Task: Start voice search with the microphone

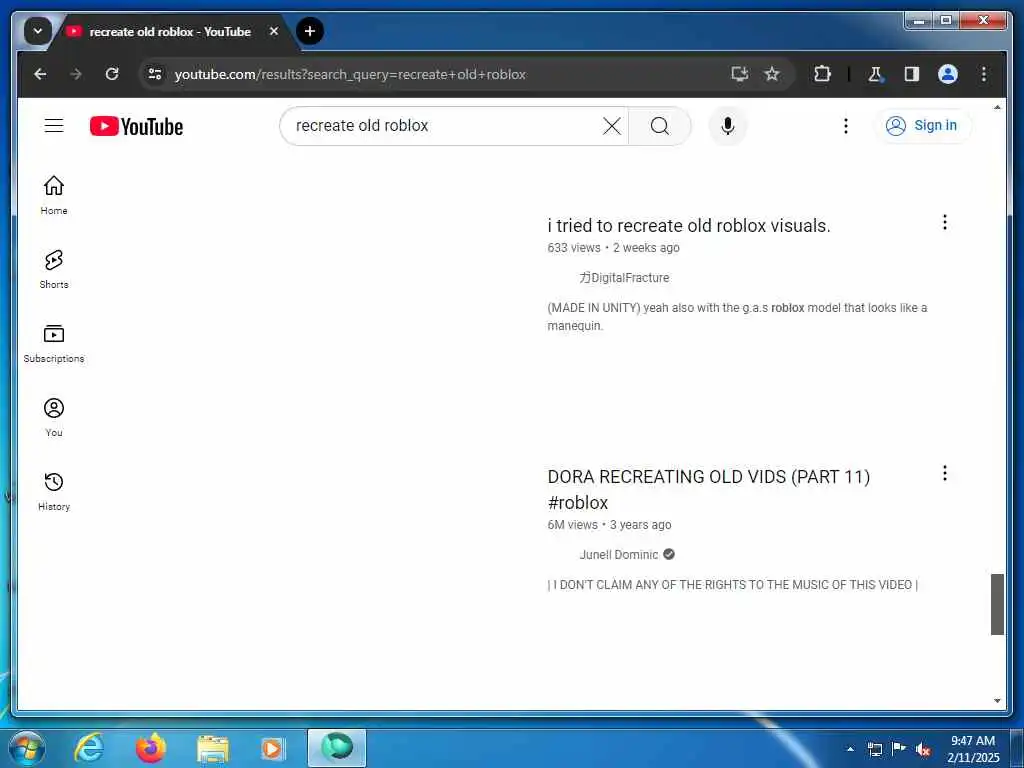Action: pos(728,125)
